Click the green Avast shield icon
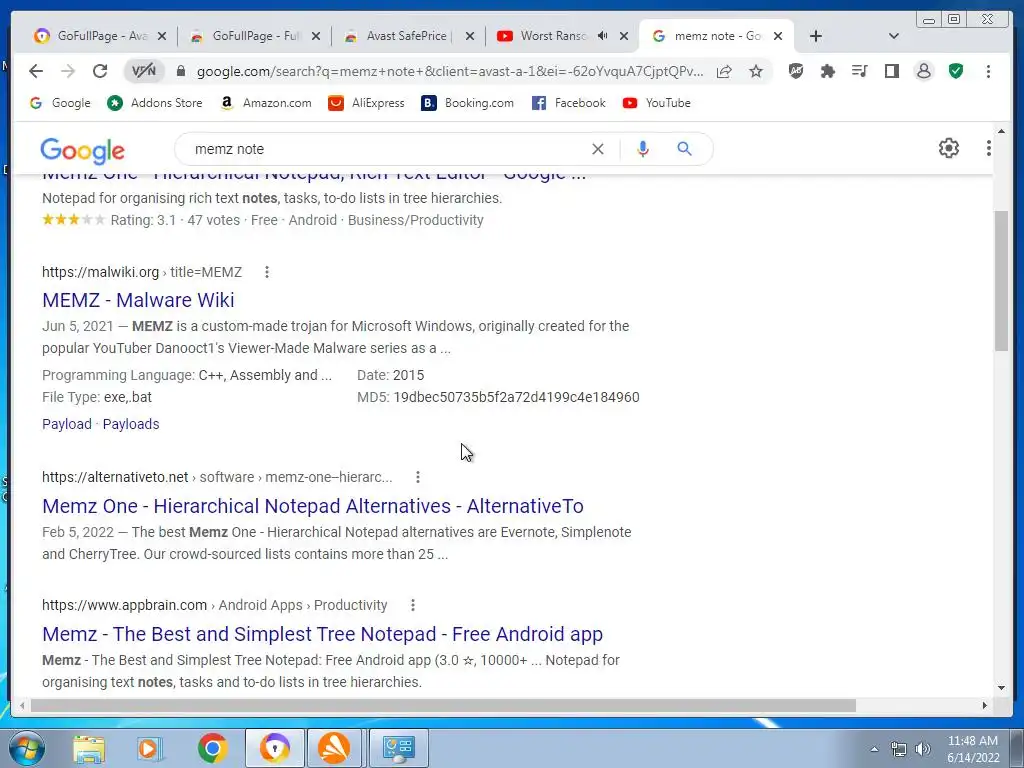This screenshot has height=768, width=1024. point(956,71)
